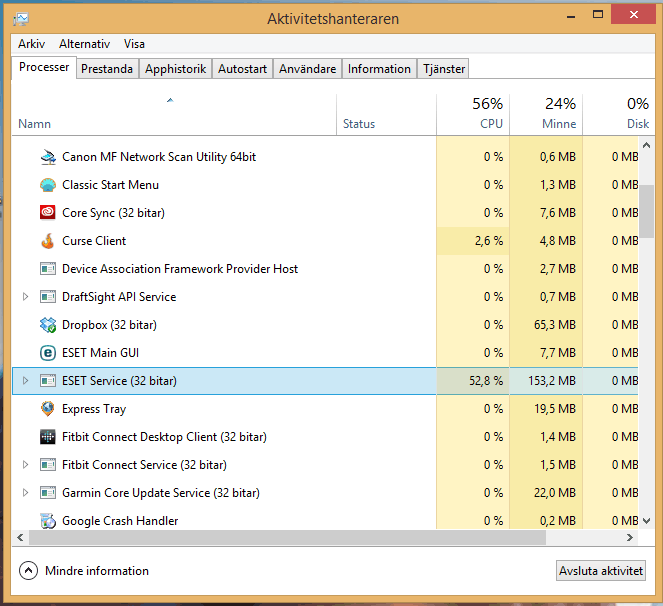Click the 153,2 MB memory value

(x=552, y=381)
